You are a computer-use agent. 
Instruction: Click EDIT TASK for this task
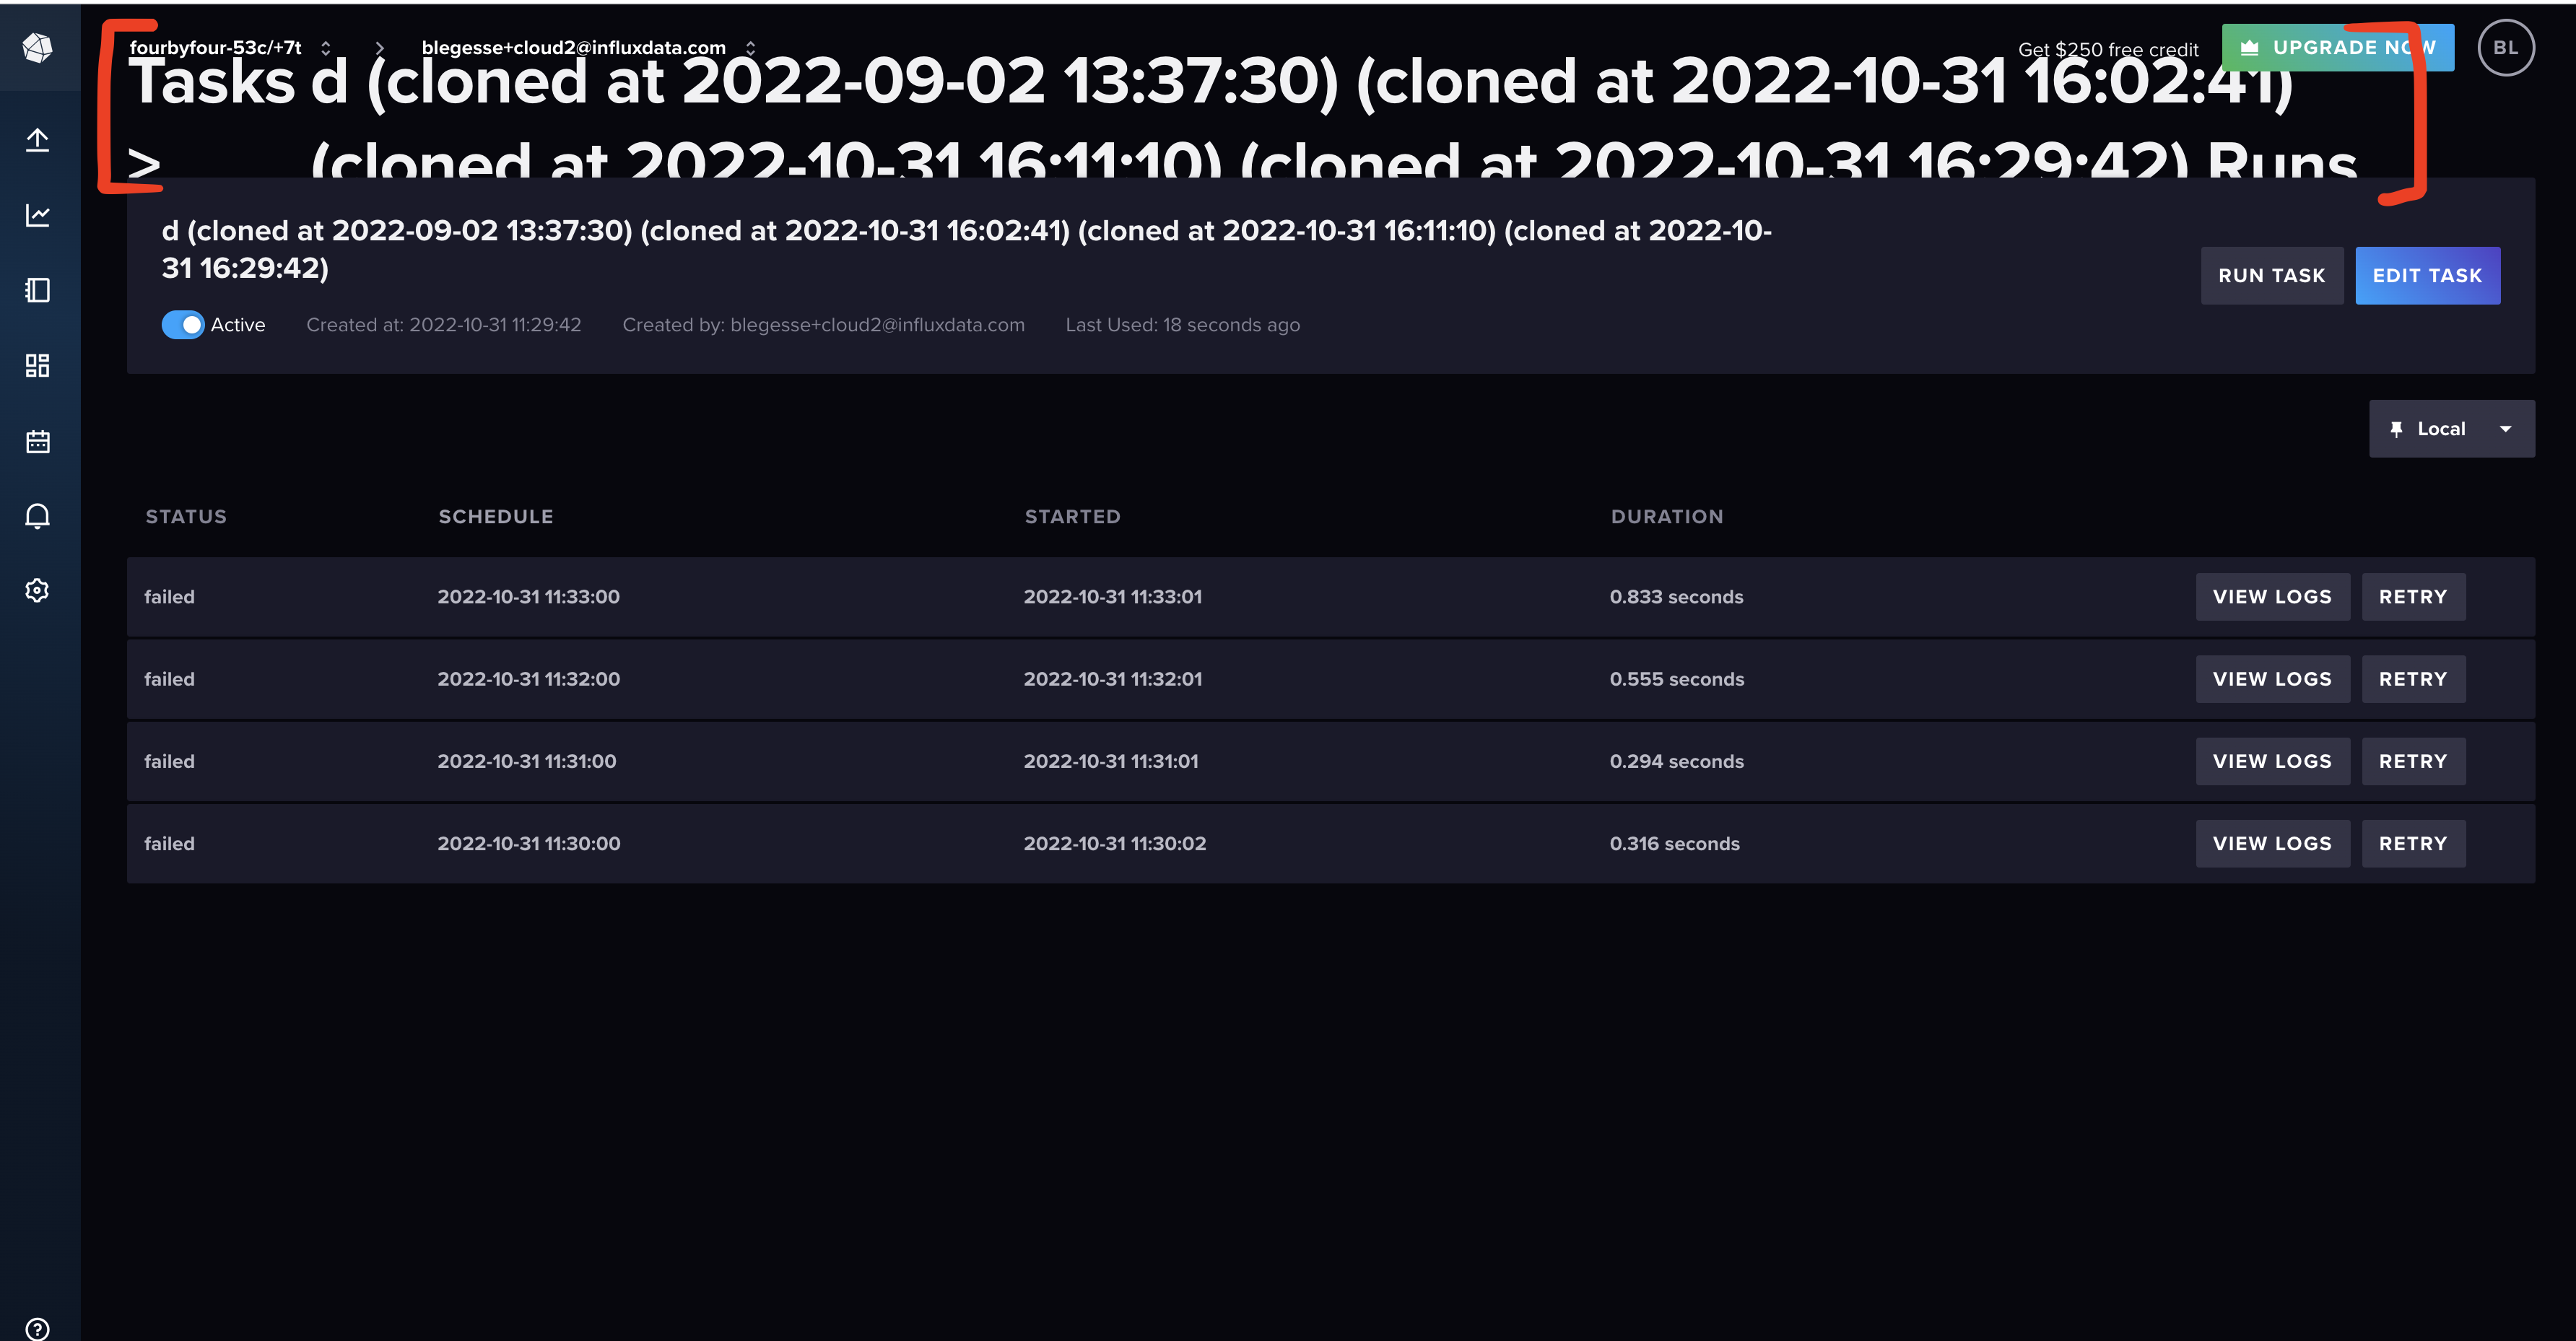[2427, 275]
